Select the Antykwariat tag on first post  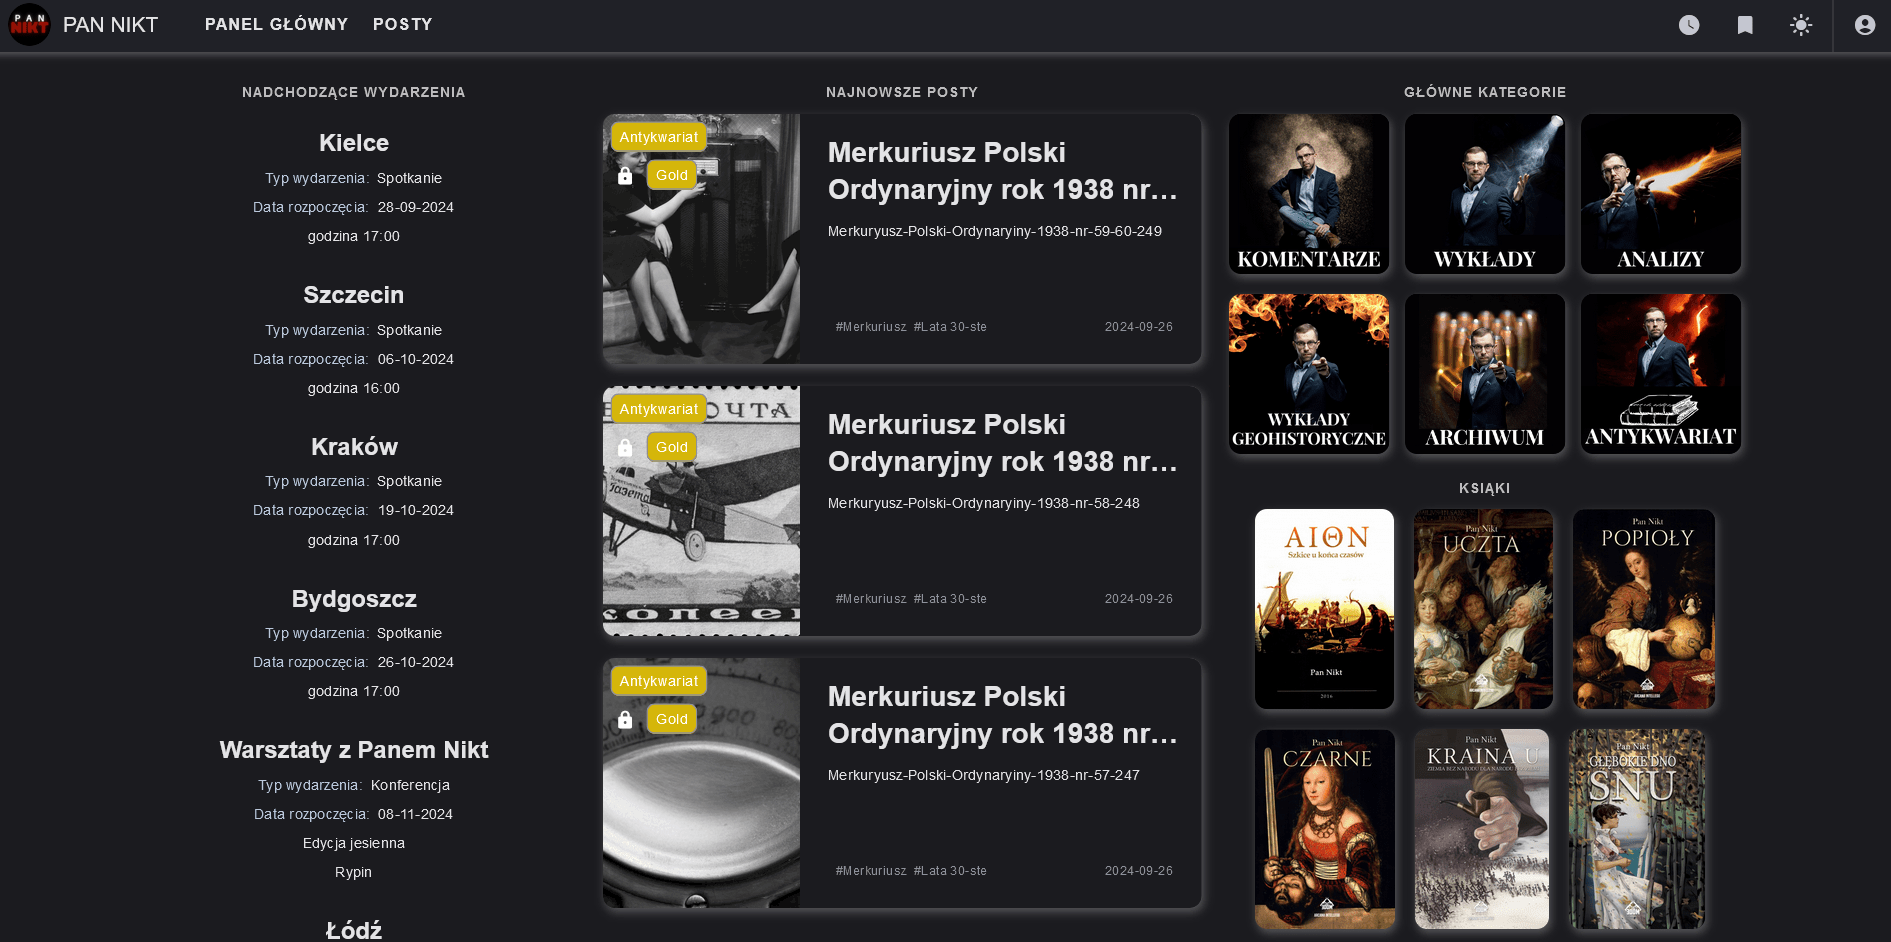[x=658, y=137]
